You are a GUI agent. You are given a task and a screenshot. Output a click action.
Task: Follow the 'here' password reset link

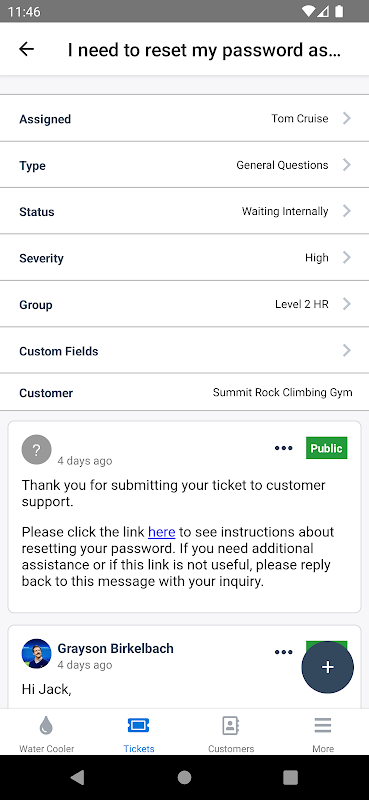pos(162,532)
